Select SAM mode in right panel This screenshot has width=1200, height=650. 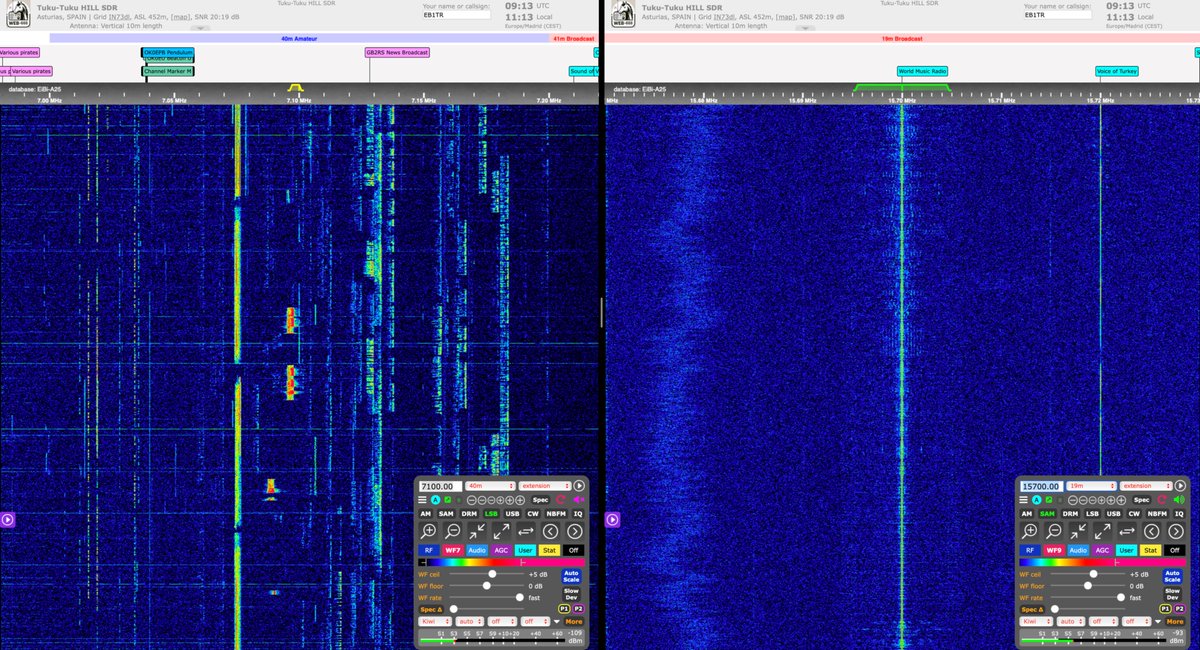1047,514
